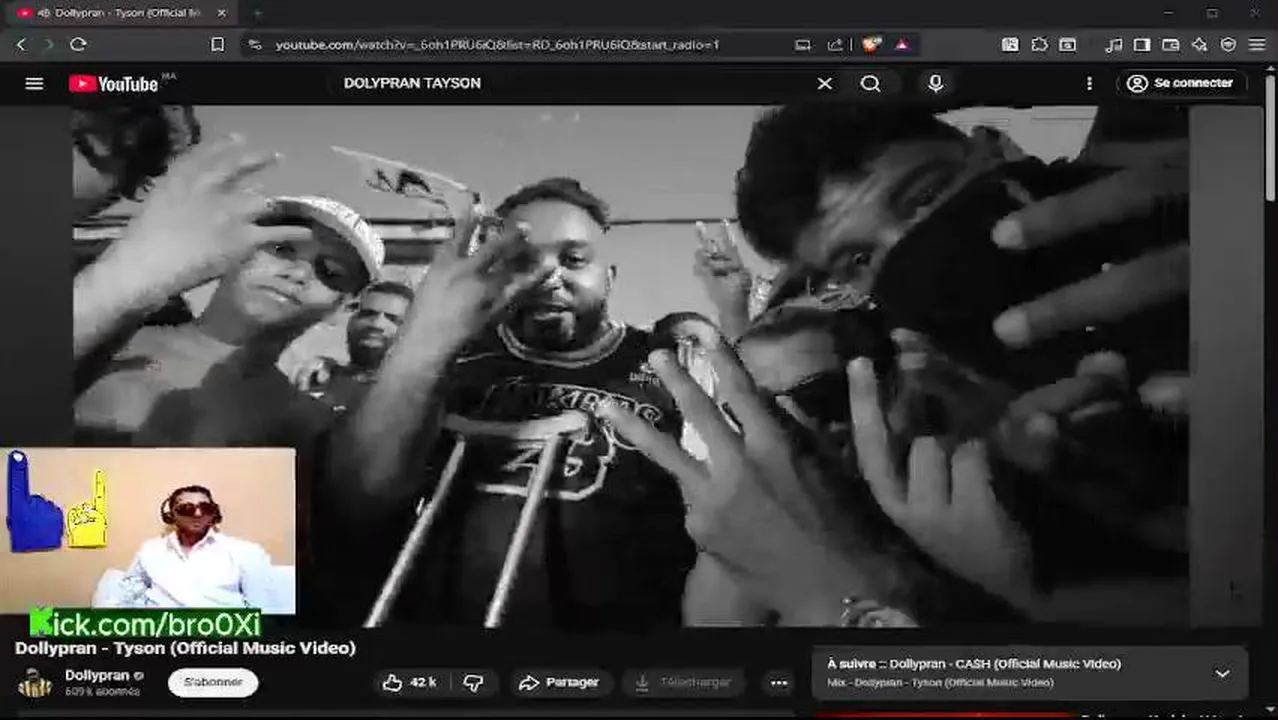Click the Se connecter sign-in button

click(x=1180, y=83)
